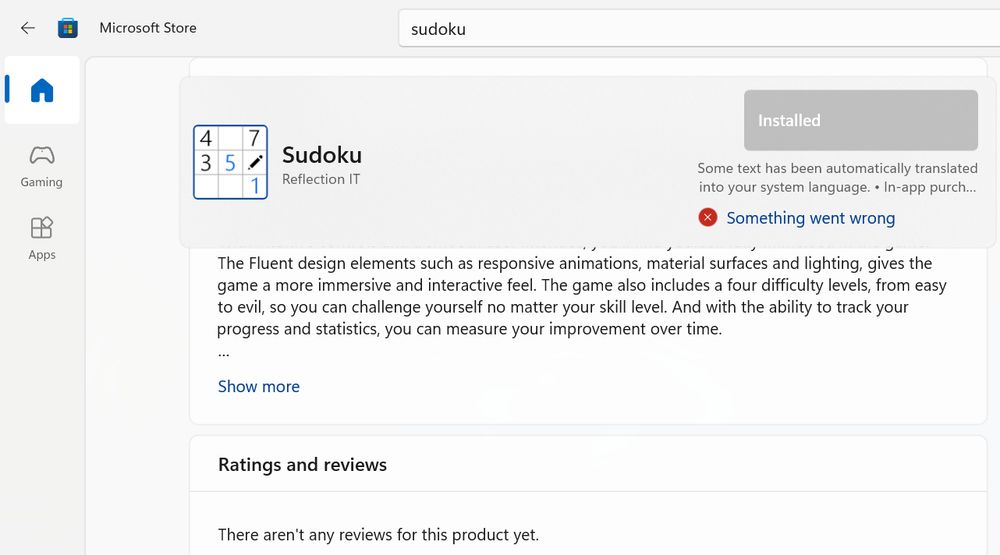Open the Home page icon in sidebar
This screenshot has width=1000, height=555.
(42, 91)
